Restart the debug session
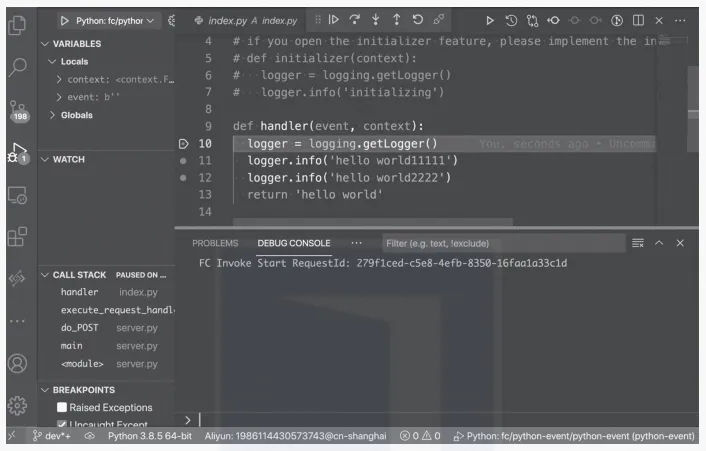Image resolution: width=706 pixels, height=451 pixels. click(x=417, y=19)
